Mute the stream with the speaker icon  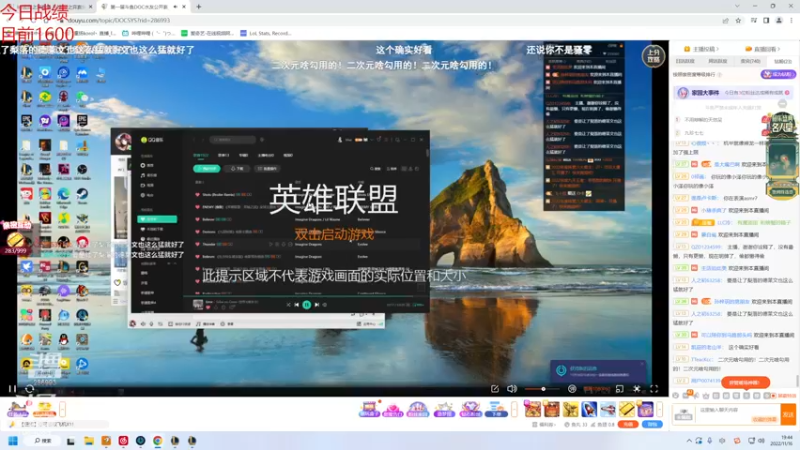coord(512,389)
